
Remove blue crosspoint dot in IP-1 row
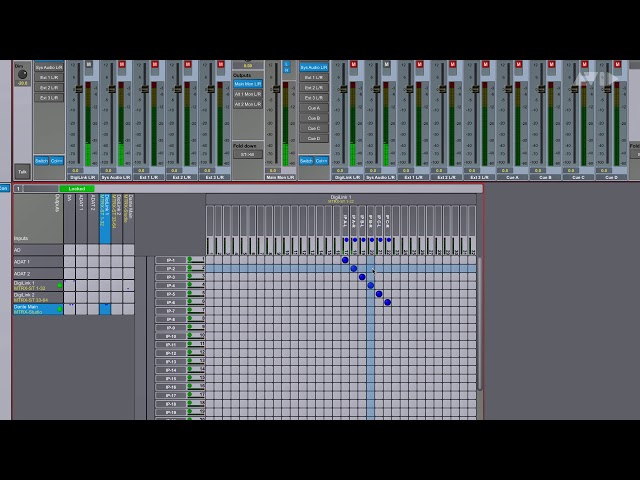[345, 260]
